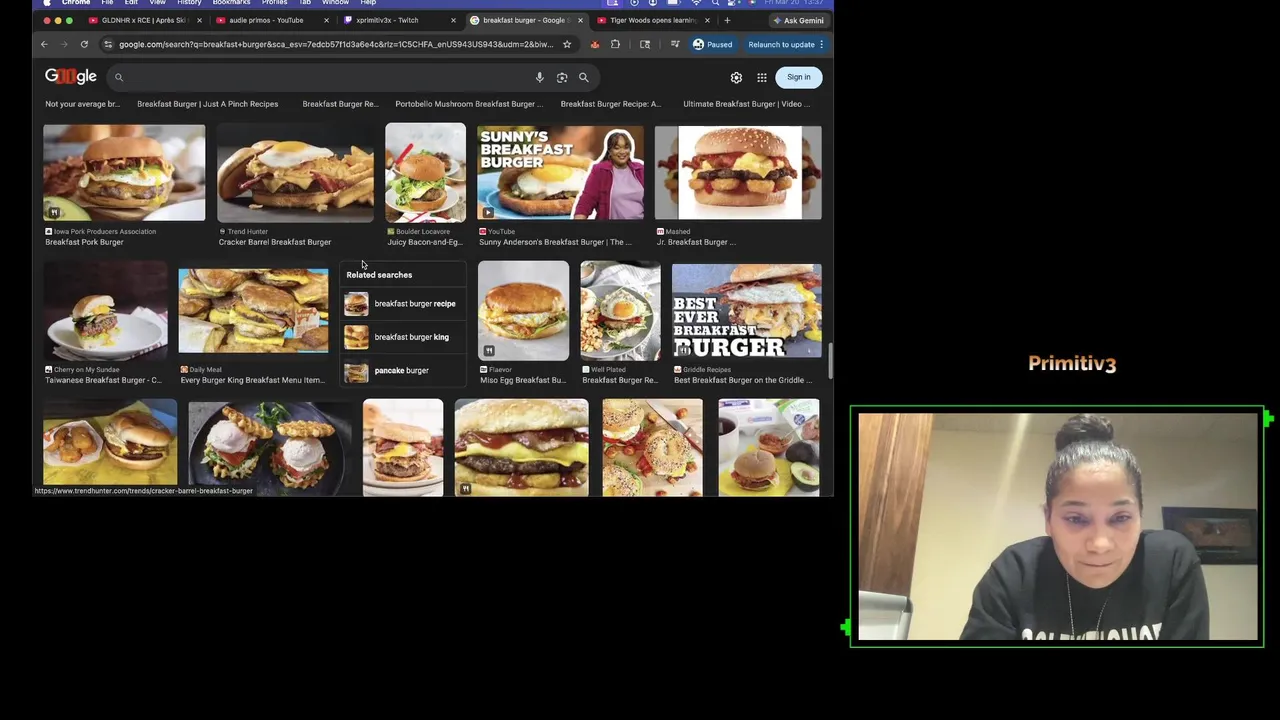Start a voice search with the microphone
This screenshot has height=720, width=1280.
[539, 77]
